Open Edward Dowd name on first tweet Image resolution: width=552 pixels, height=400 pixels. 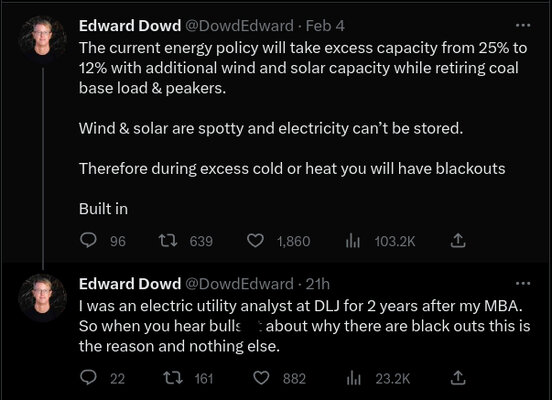point(130,26)
